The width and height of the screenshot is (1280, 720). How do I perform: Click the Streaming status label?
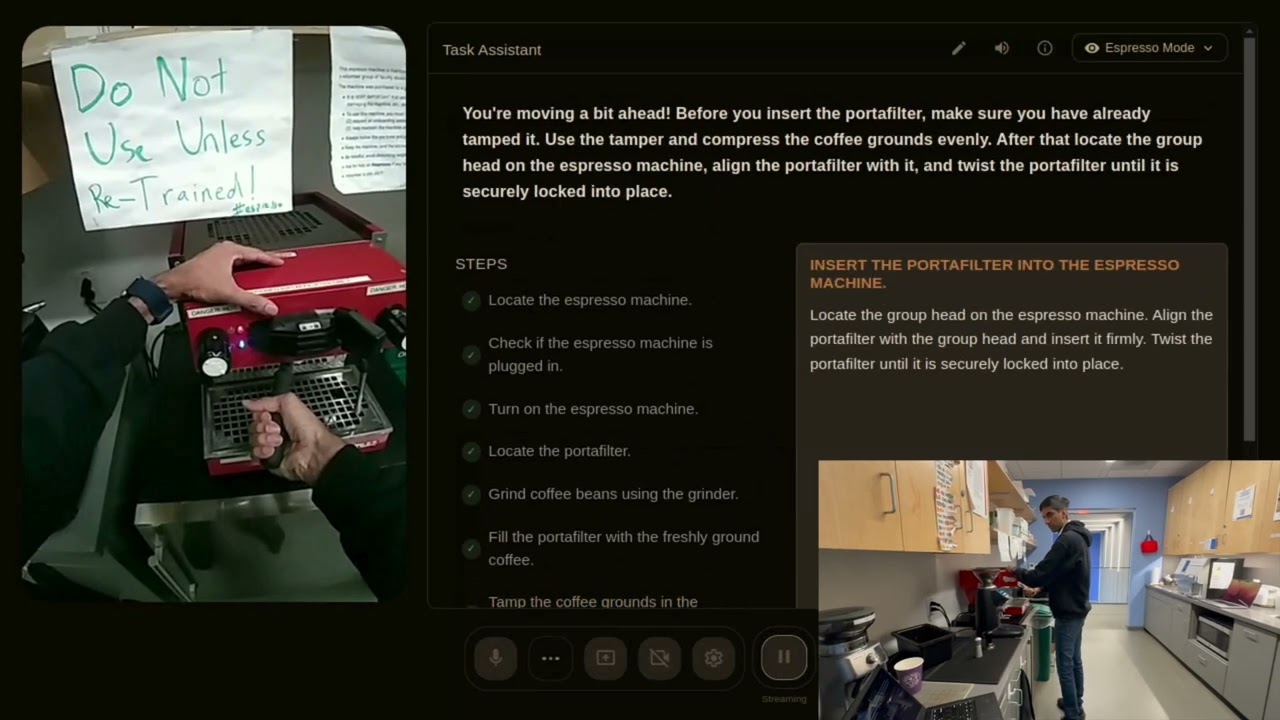tap(784, 699)
